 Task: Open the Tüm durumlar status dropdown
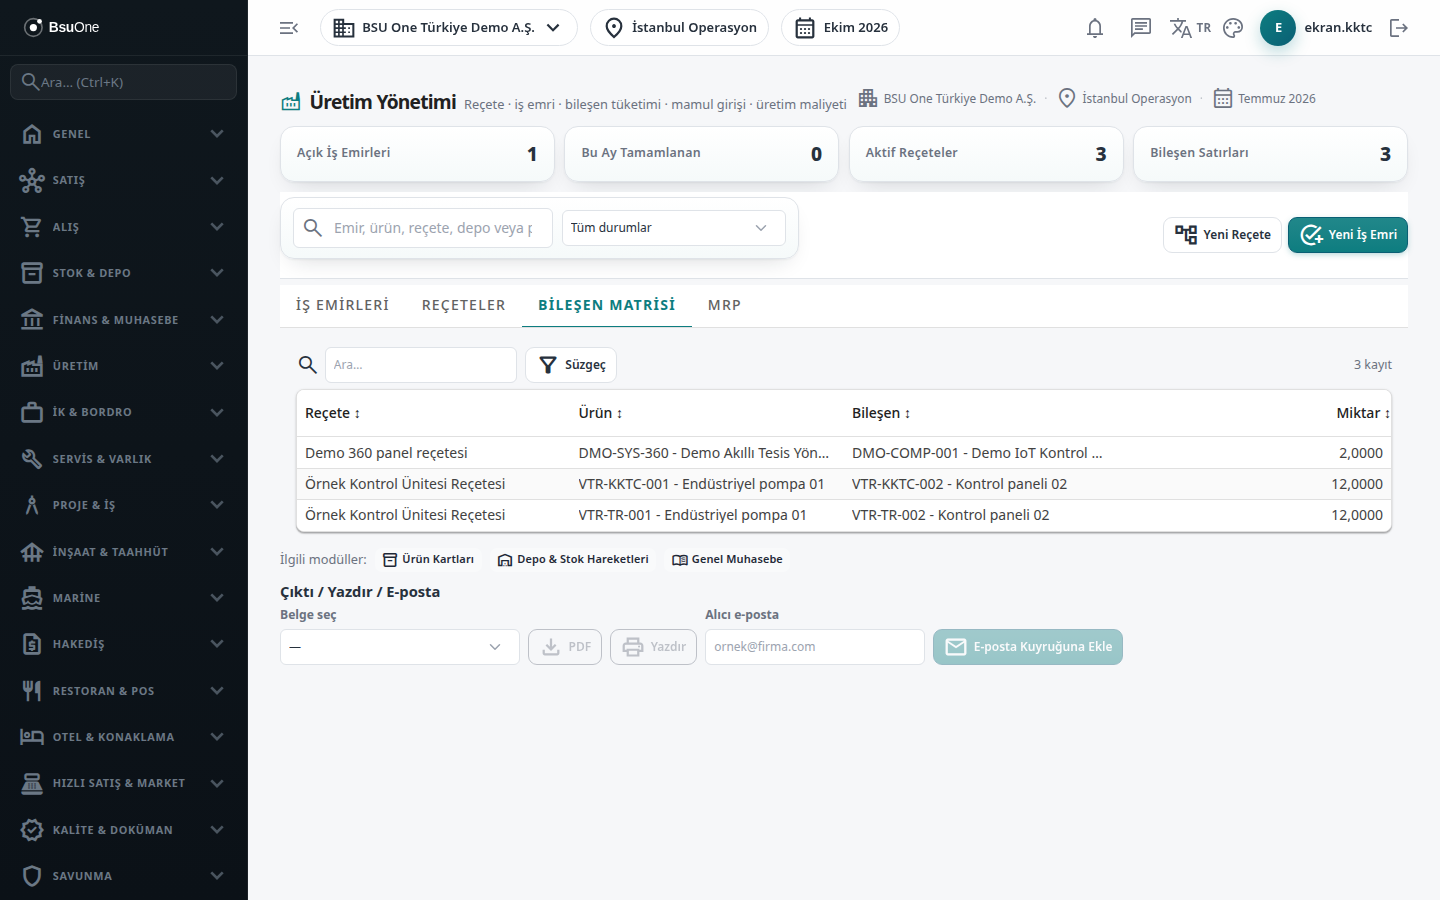click(x=674, y=228)
